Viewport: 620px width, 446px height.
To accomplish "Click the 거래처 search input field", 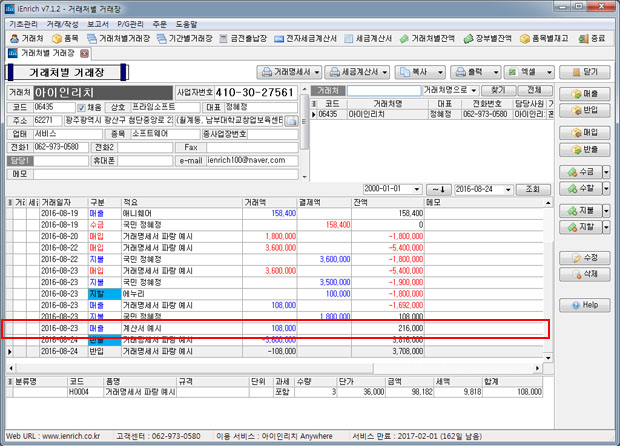I will click(383, 91).
